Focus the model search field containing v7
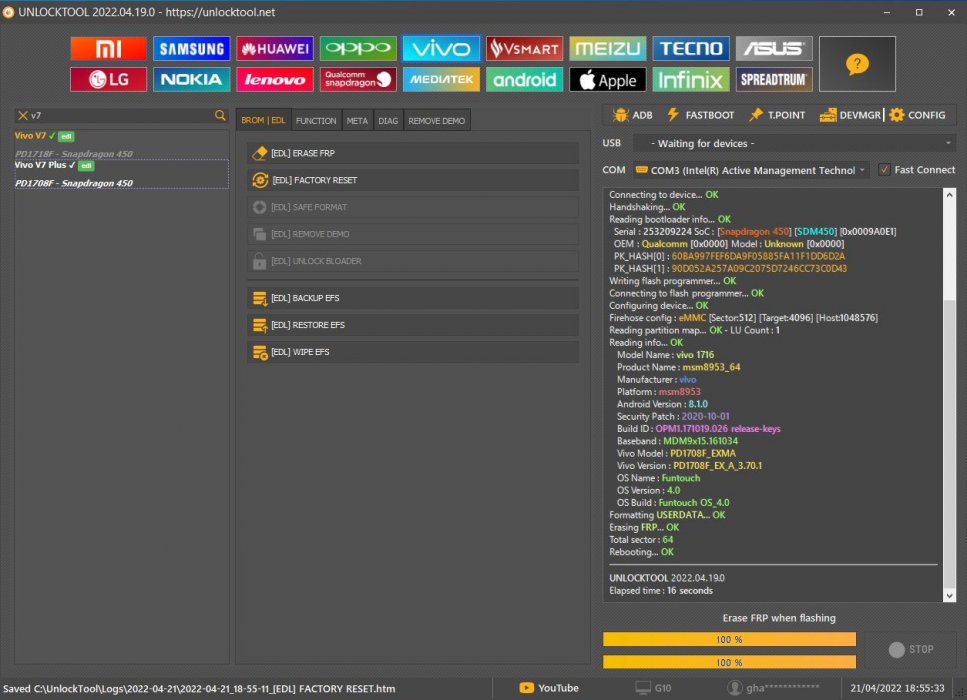 coord(121,115)
